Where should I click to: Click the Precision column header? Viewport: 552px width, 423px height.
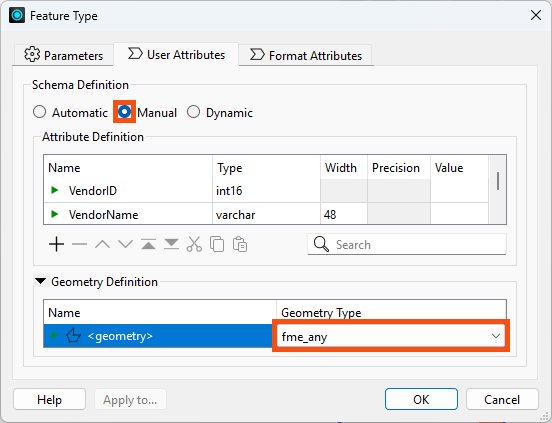coord(399,168)
